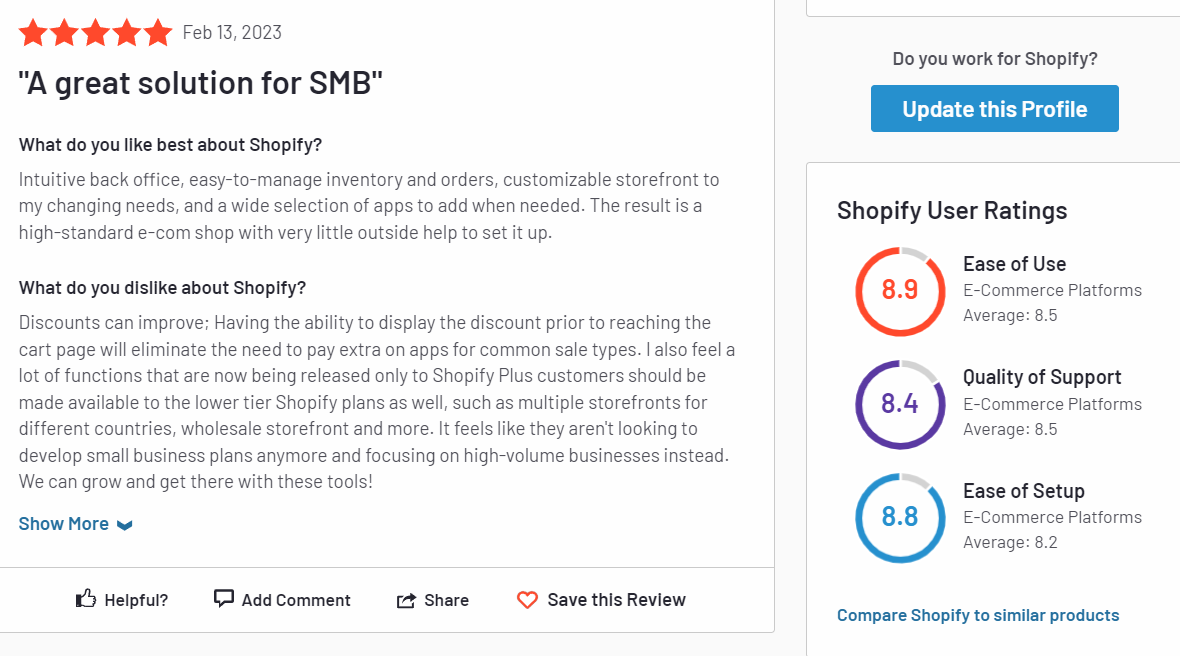Screen dimensions: 1180x656
Task: Click the Update this Profile button
Action: (995, 109)
